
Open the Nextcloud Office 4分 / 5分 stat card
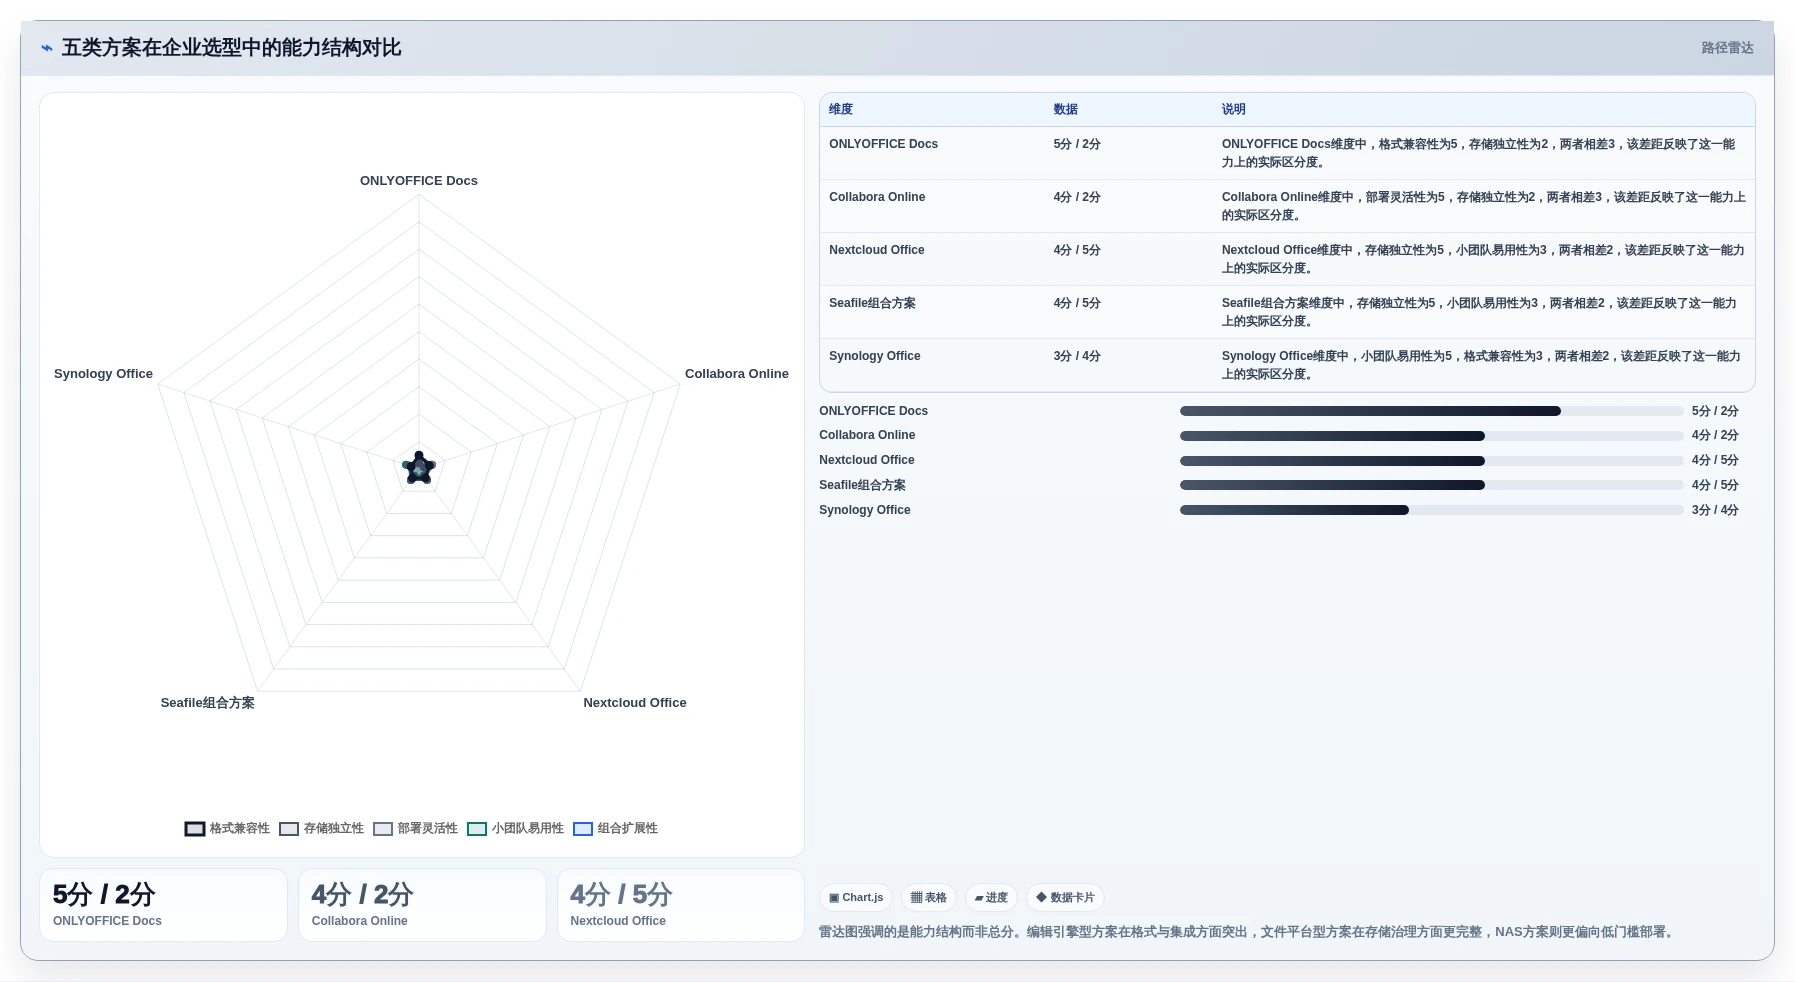(x=681, y=905)
